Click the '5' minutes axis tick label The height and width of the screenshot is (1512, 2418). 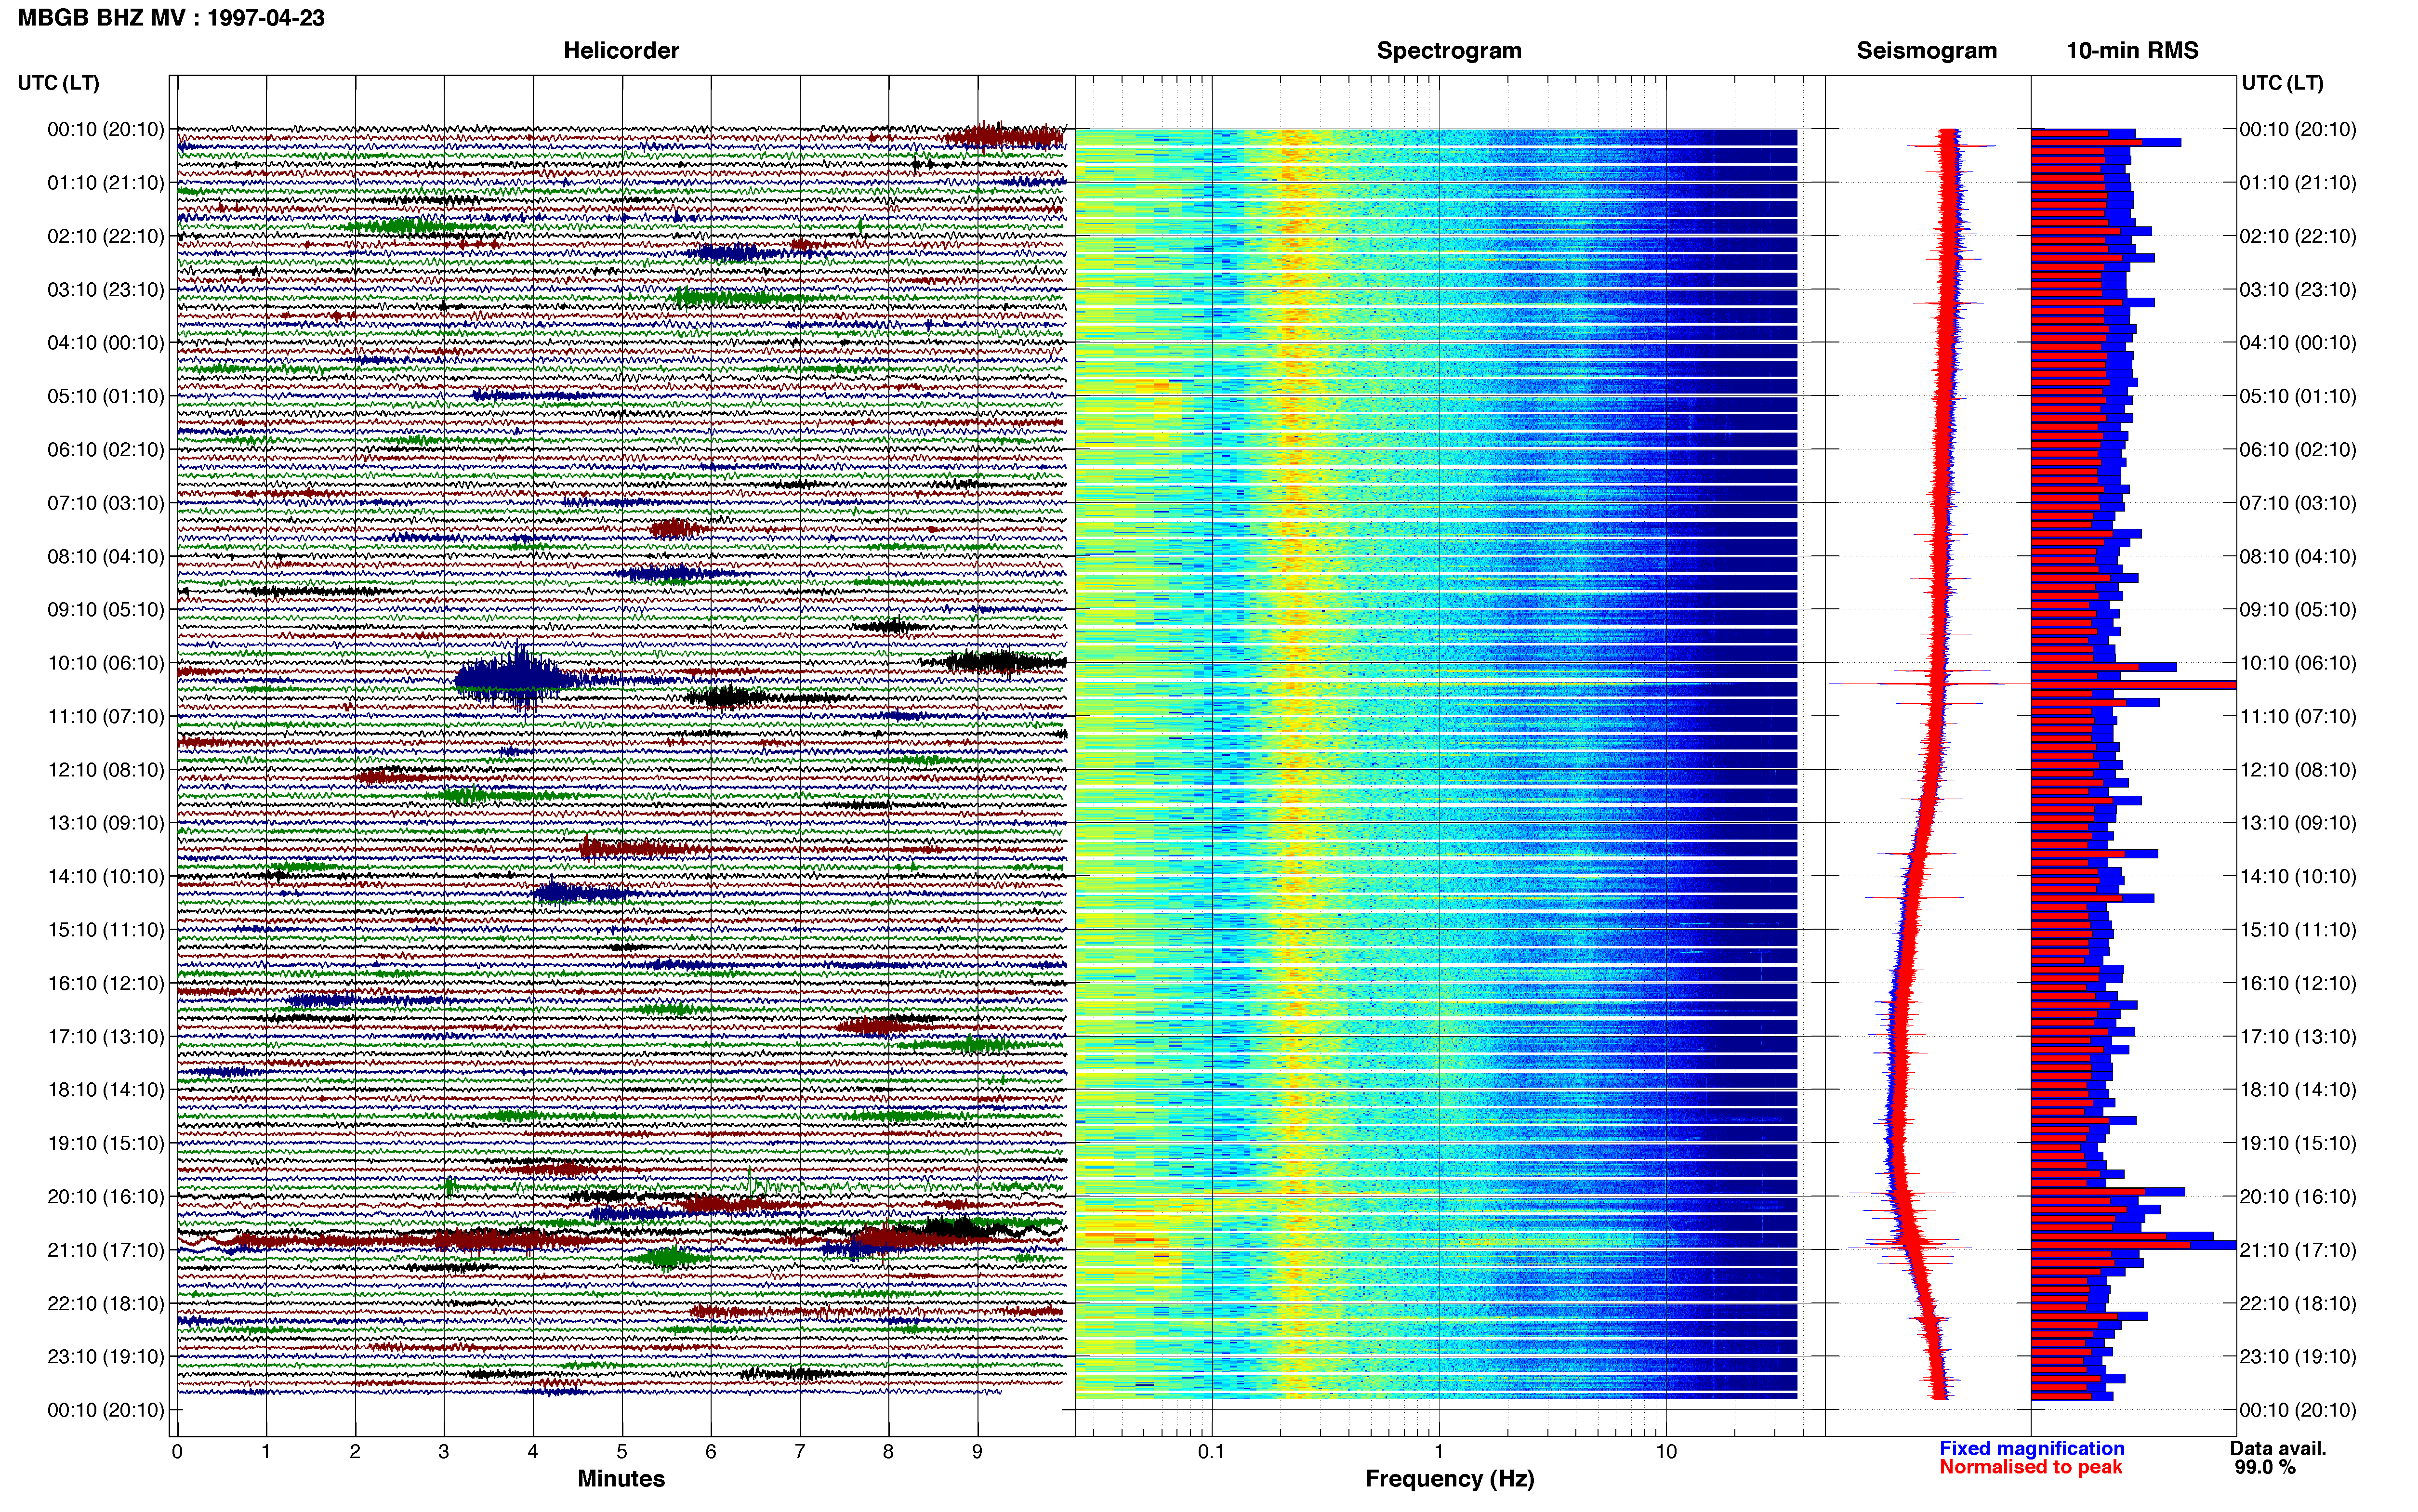click(x=622, y=1451)
